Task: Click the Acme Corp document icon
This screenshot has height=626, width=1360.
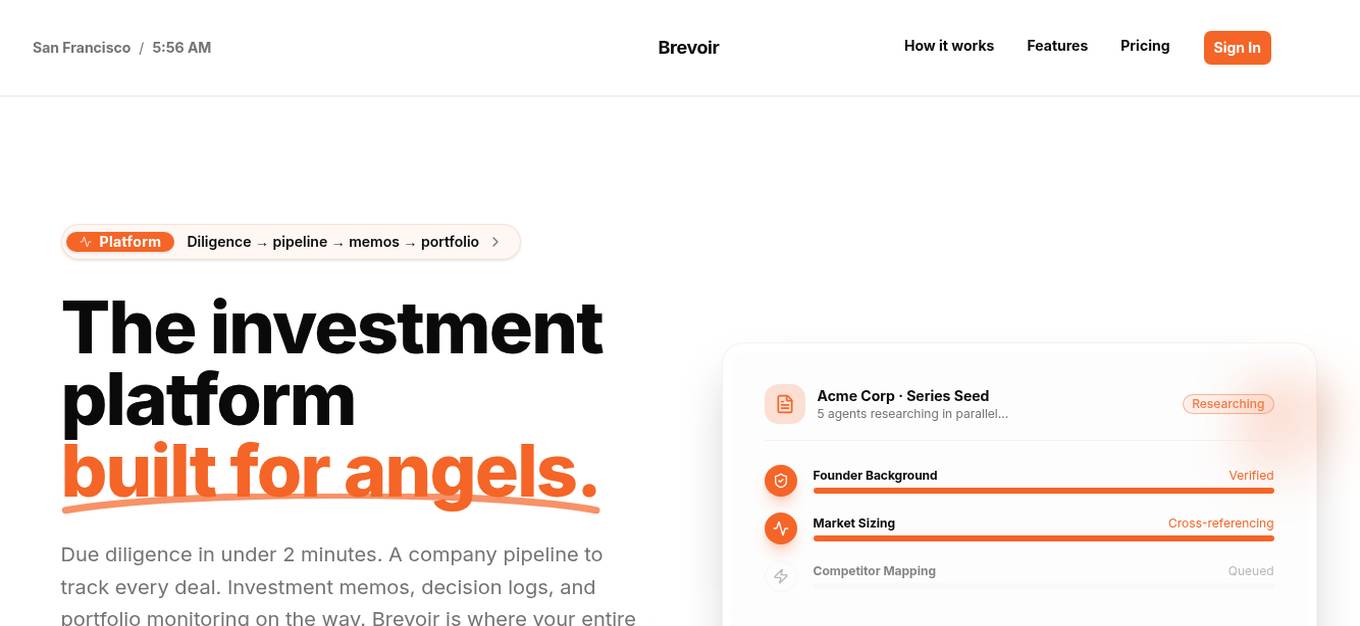Action: coord(784,403)
